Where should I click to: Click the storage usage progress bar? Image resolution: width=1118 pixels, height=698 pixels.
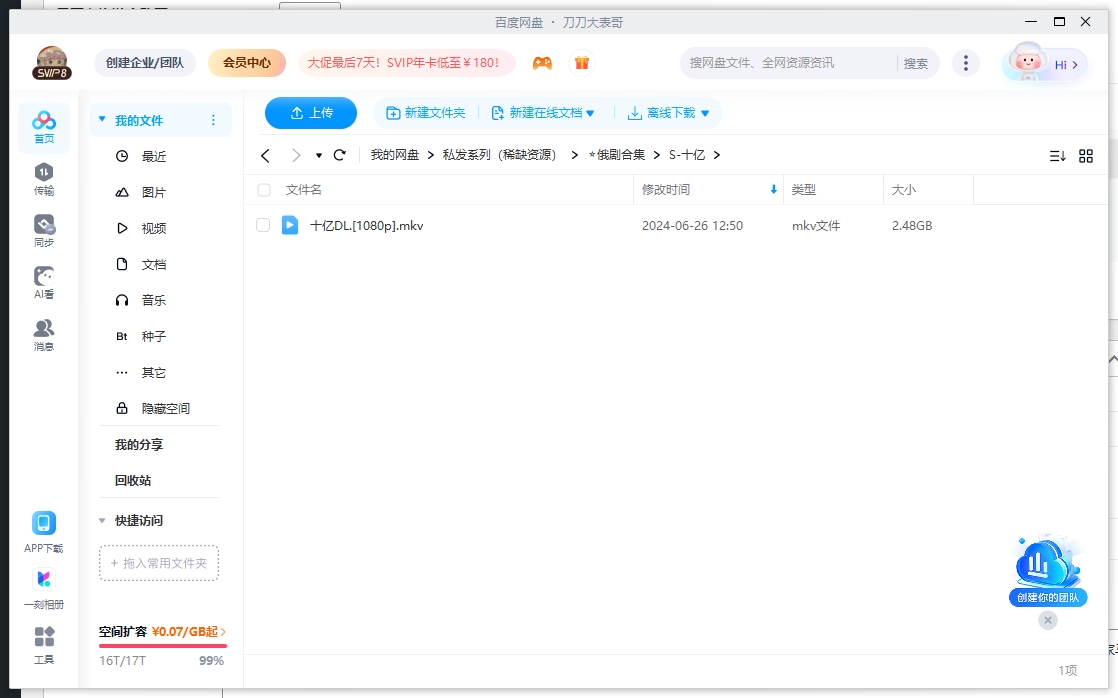point(164,647)
